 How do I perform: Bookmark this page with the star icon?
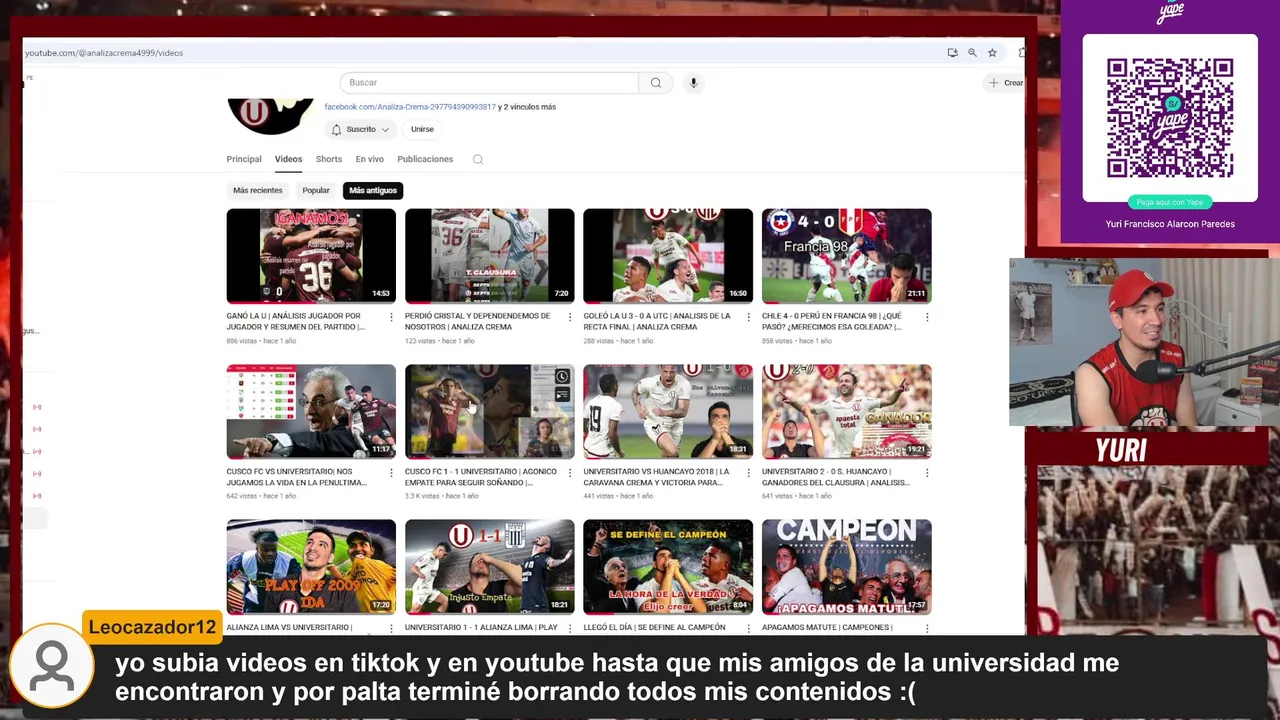[992, 52]
